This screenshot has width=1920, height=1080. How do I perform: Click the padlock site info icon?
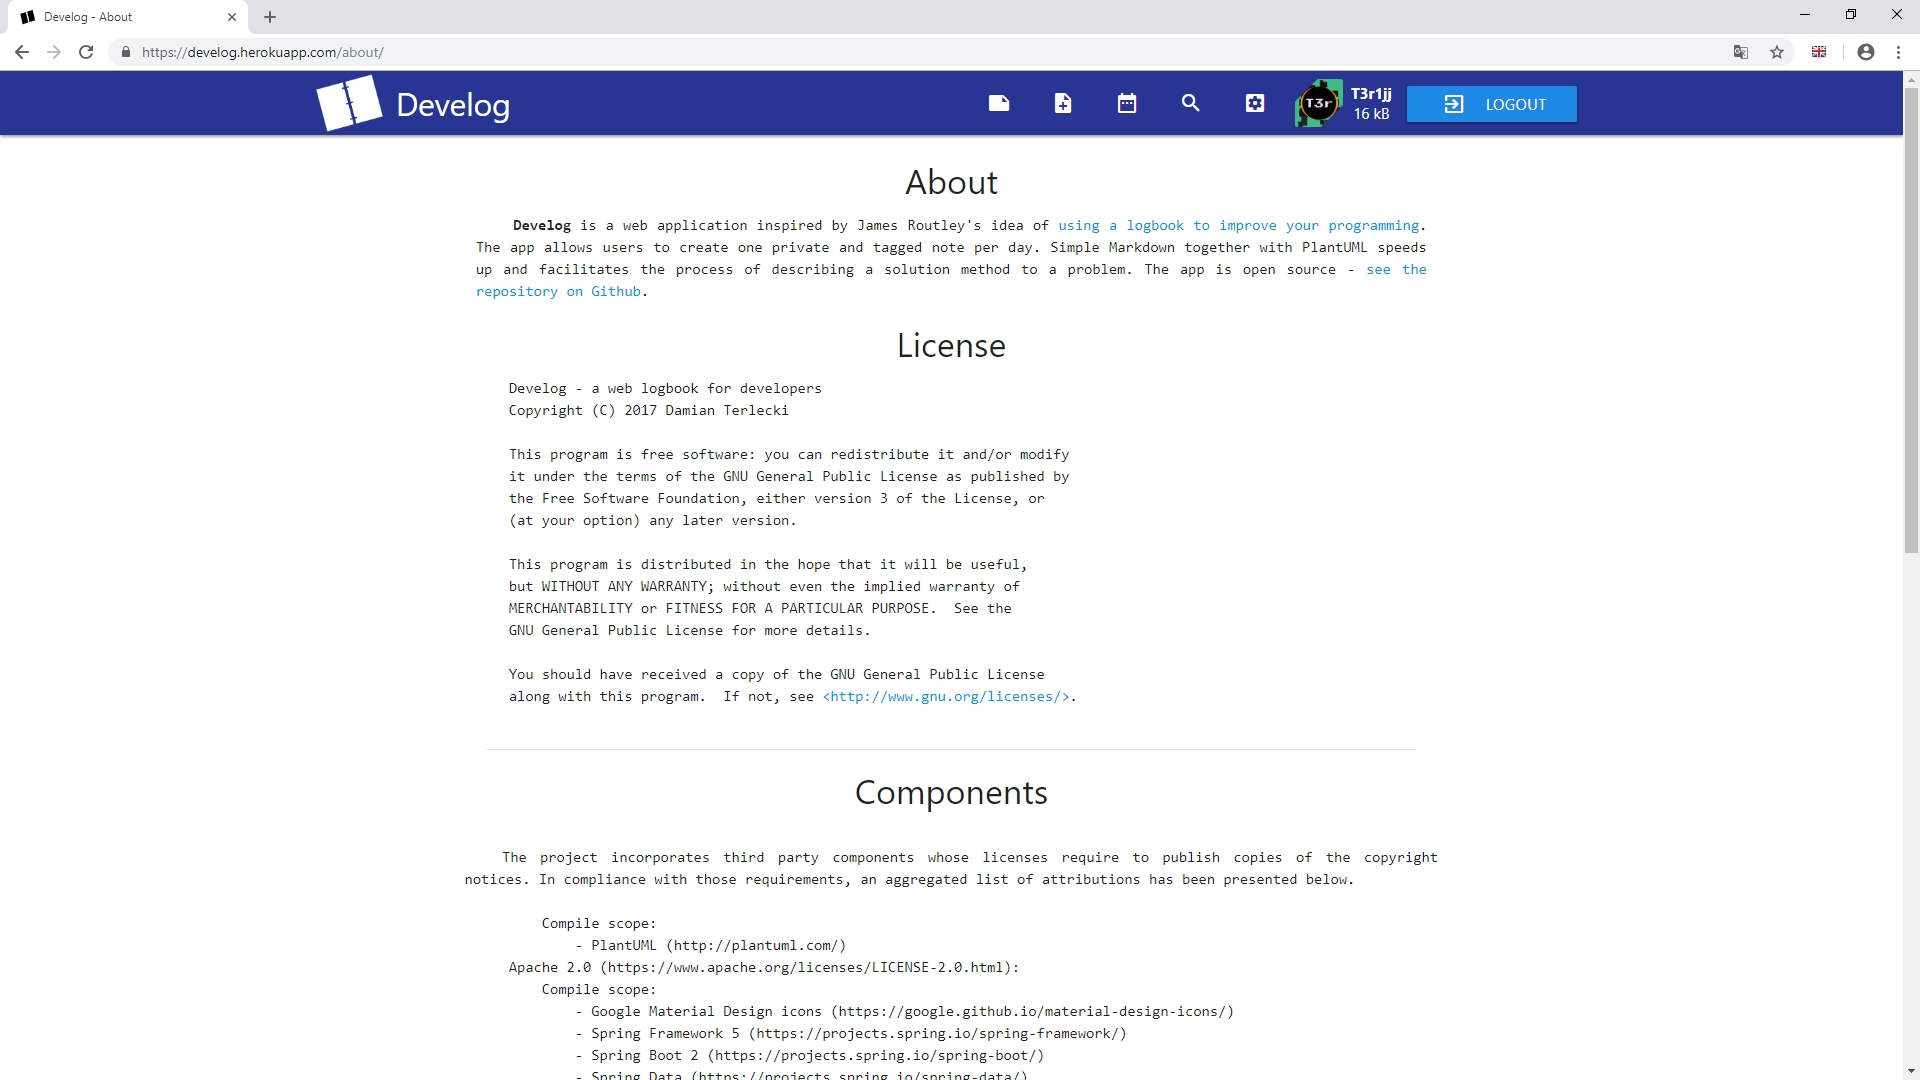click(125, 52)
